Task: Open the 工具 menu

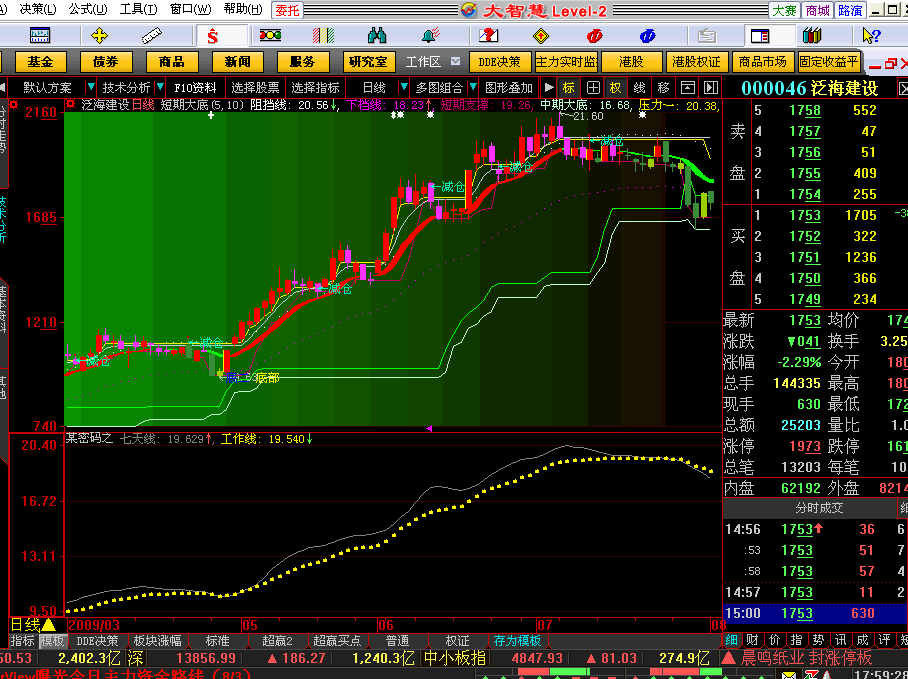Action: click(x=138, y=9)
